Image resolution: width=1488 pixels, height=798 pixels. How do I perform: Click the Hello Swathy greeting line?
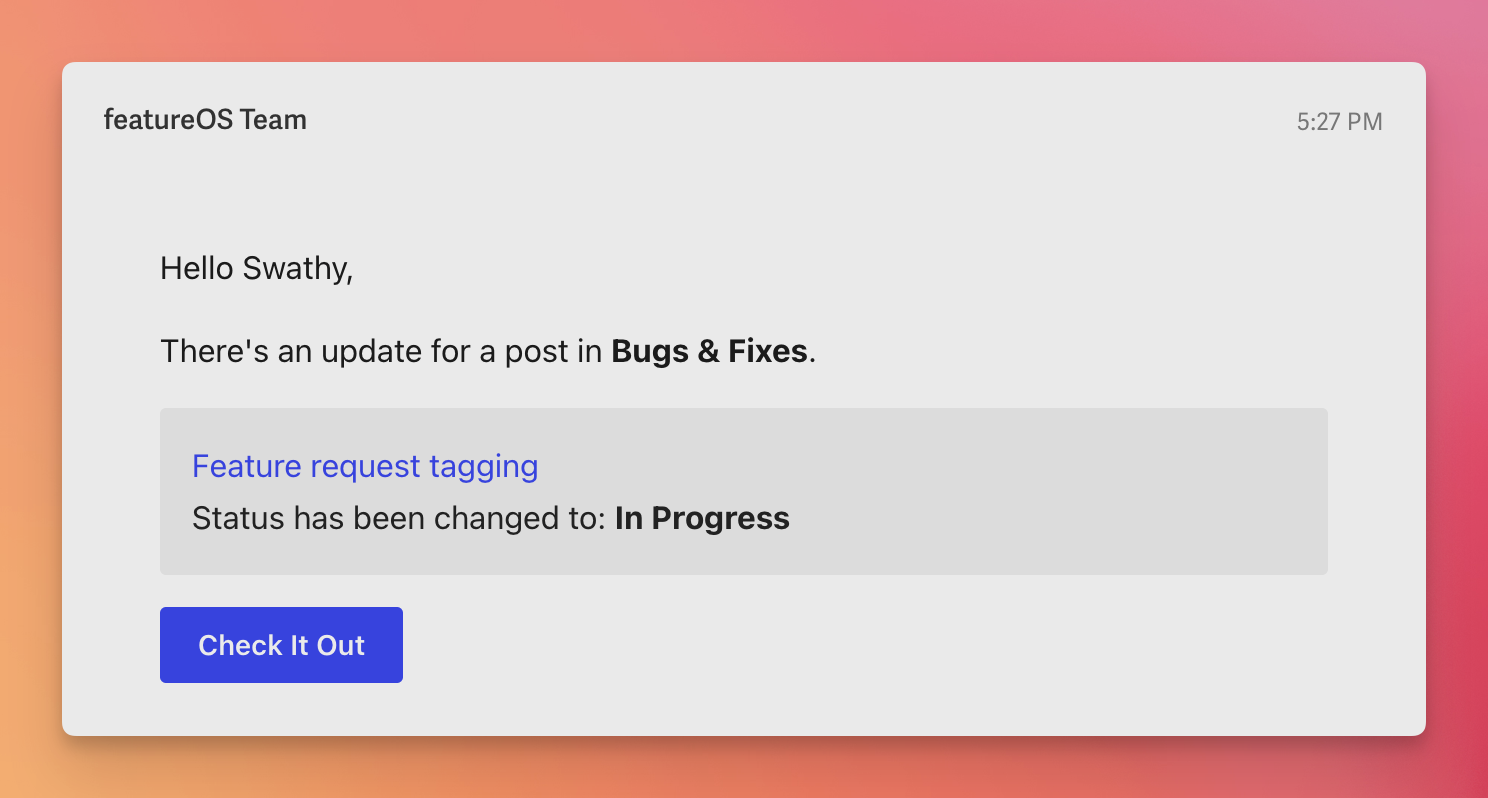pos(256,268)
